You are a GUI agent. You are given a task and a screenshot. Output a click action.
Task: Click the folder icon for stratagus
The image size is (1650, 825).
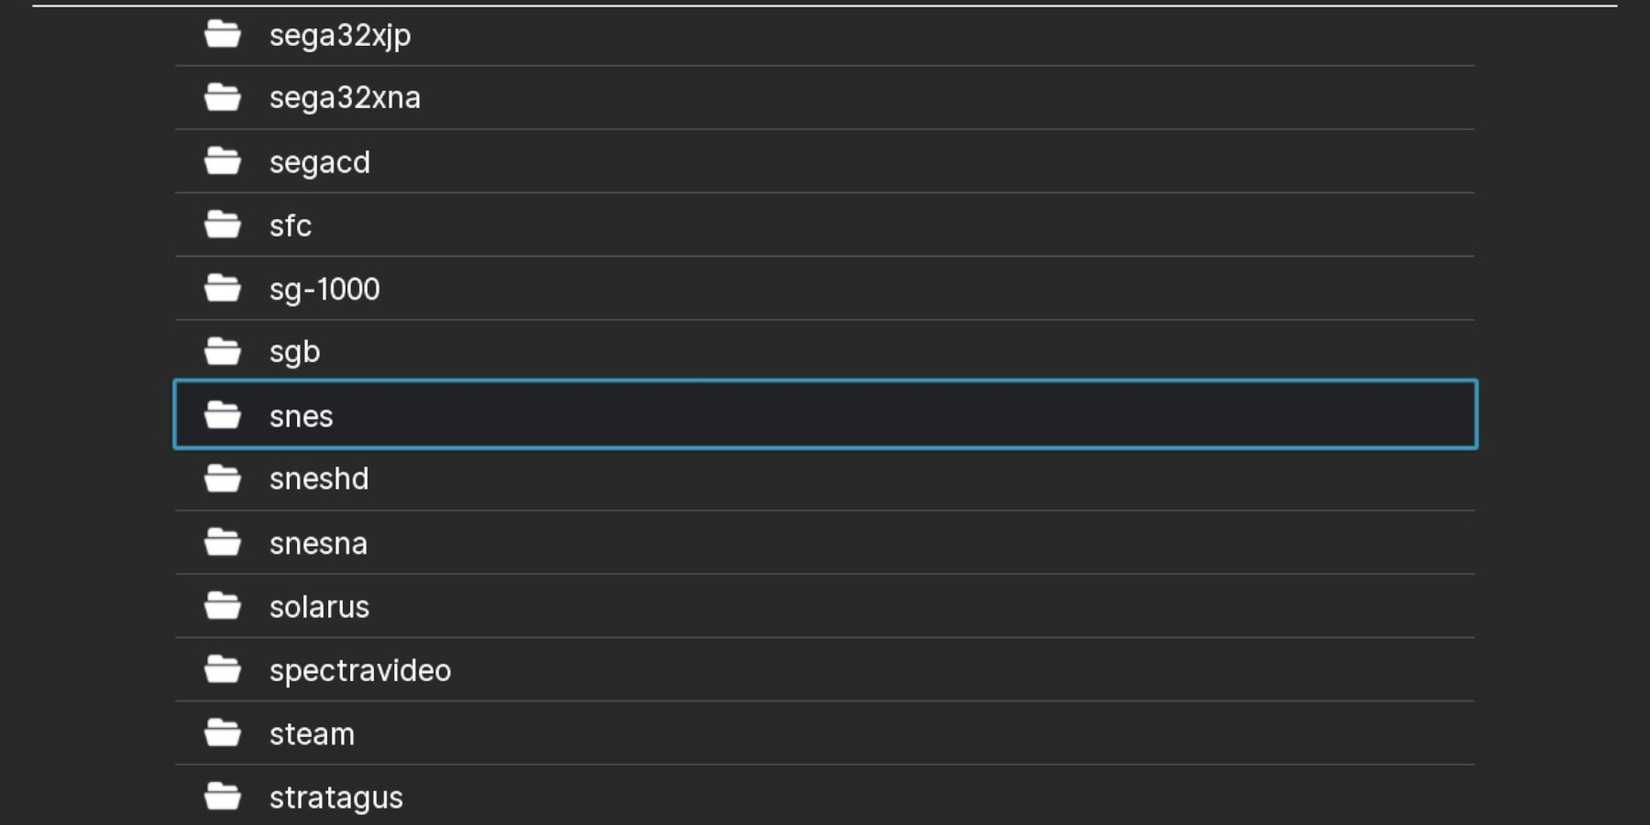pyautogui.click(x=222, y=796)
